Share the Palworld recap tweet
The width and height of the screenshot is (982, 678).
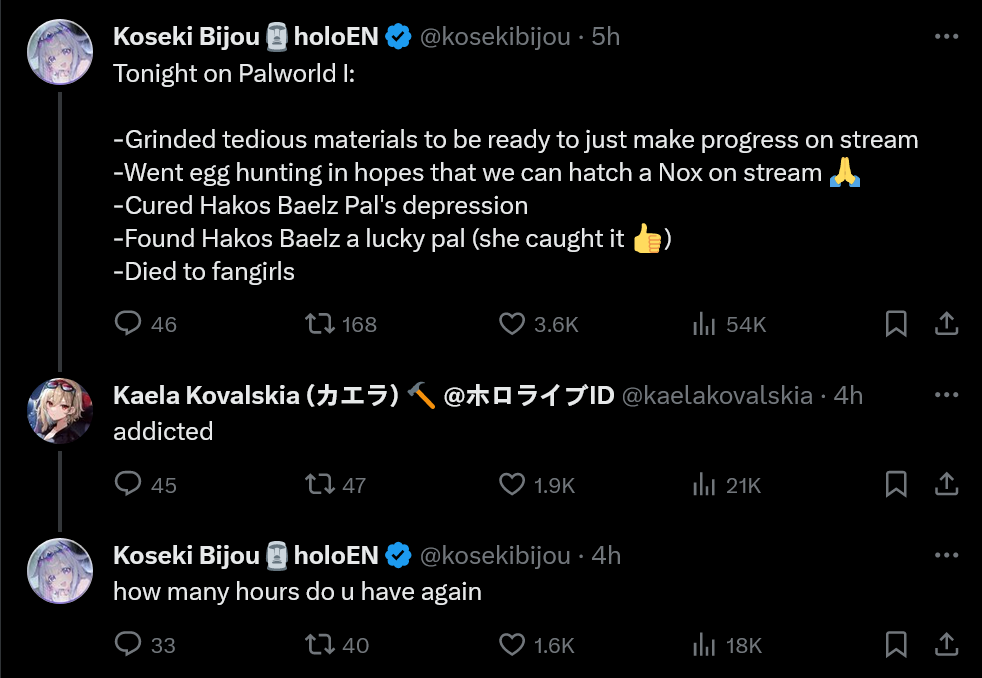coord(946,323)
